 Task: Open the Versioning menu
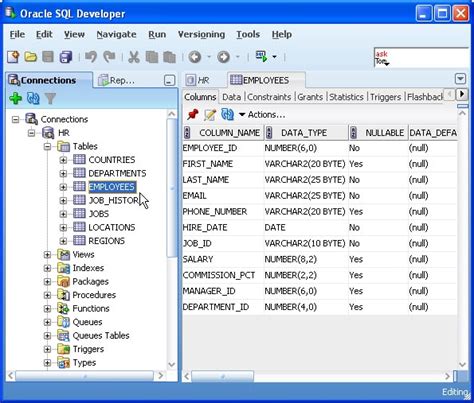pyautogui.click(x=201, y=34)
